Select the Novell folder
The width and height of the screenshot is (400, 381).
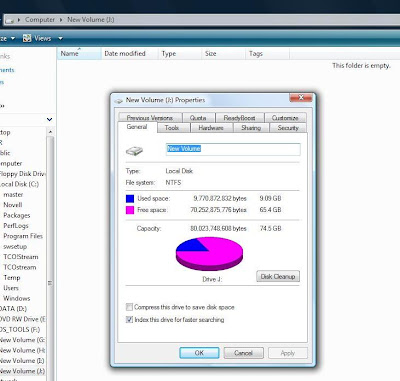pos(13,205)
